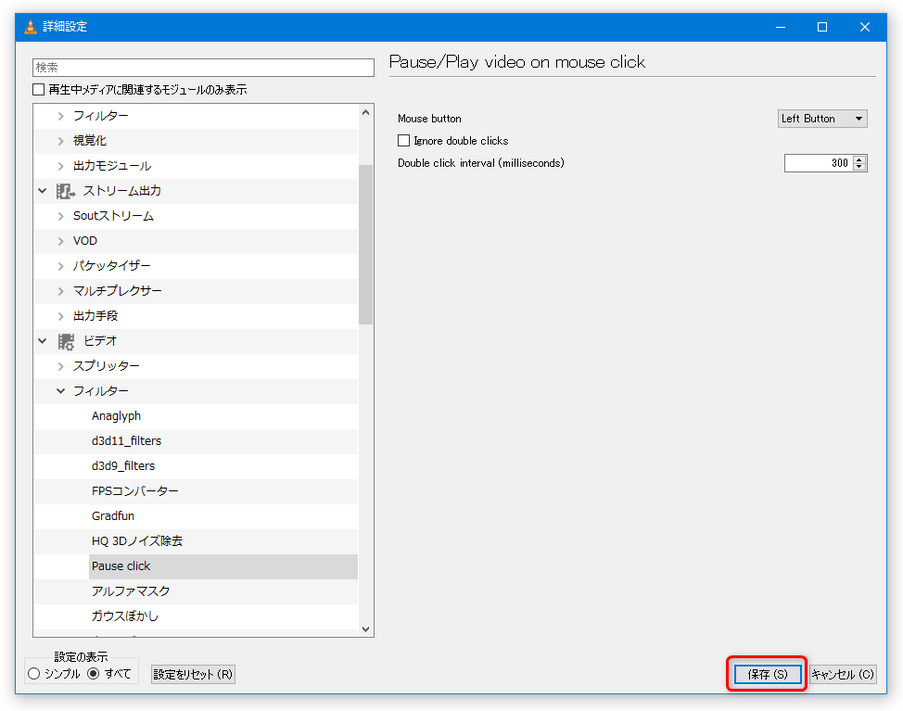Screen dimensions: 903x711
Task: Check 再生中メディアに関連するモジュールのみ表示 option
Action: coord(39,90)
